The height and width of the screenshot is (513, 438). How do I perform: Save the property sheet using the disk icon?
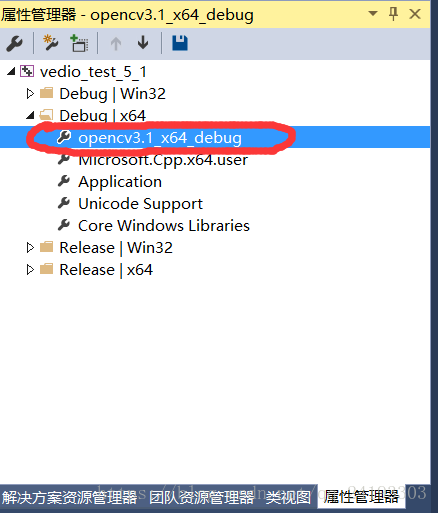[x=180, y=43]
